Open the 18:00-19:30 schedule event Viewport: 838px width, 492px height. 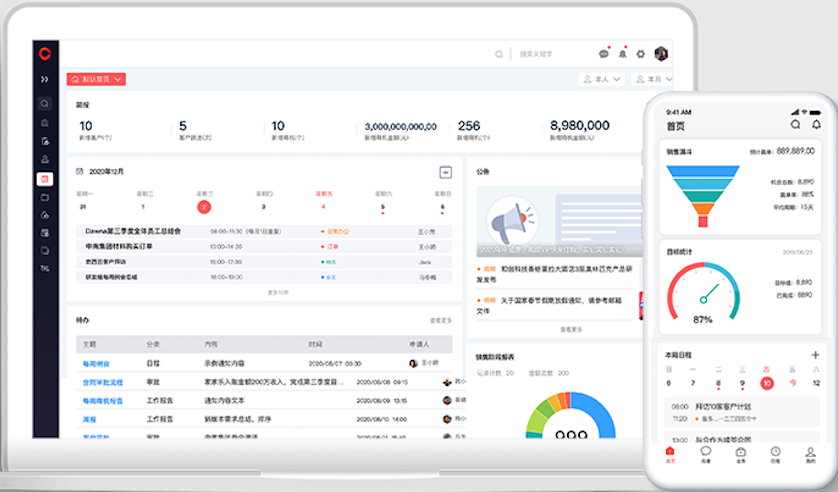[x=264, y=277]
